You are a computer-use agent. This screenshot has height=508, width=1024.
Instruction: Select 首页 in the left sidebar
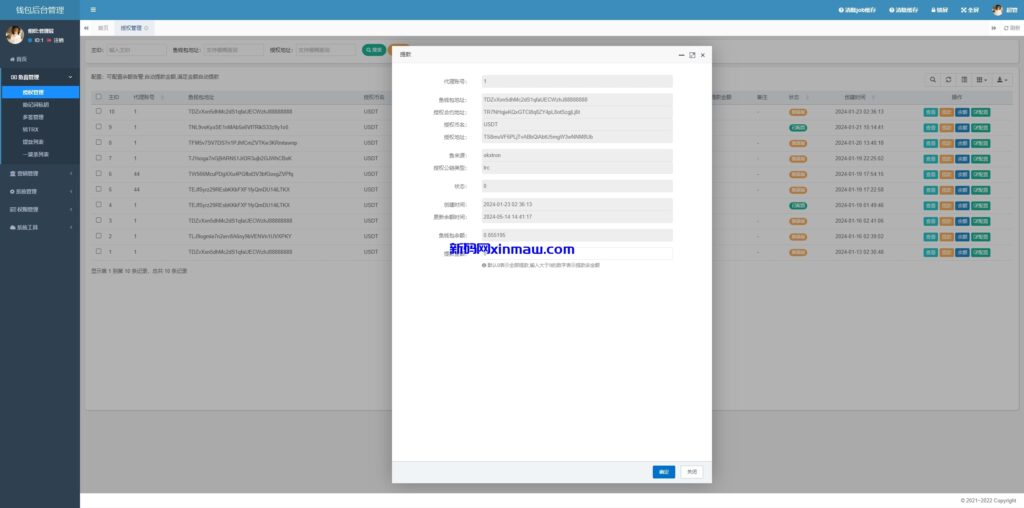[22, 60]
